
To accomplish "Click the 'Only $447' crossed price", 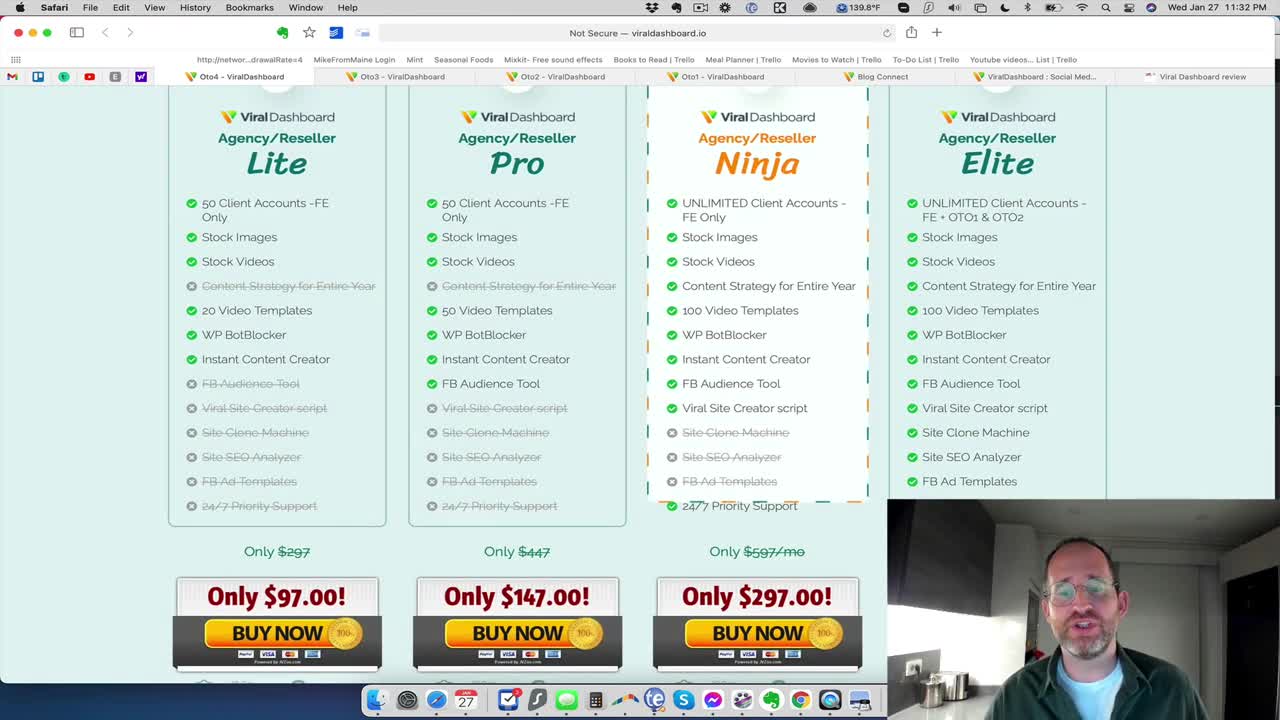I will (x=517, y=551).
